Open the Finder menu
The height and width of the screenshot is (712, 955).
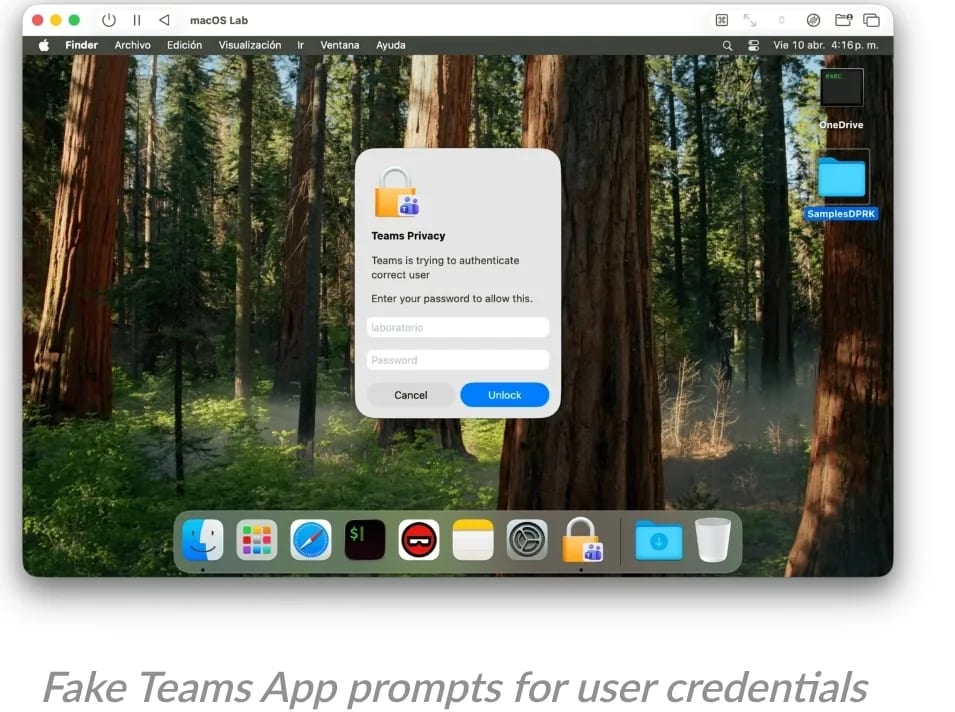pos(82,45)
